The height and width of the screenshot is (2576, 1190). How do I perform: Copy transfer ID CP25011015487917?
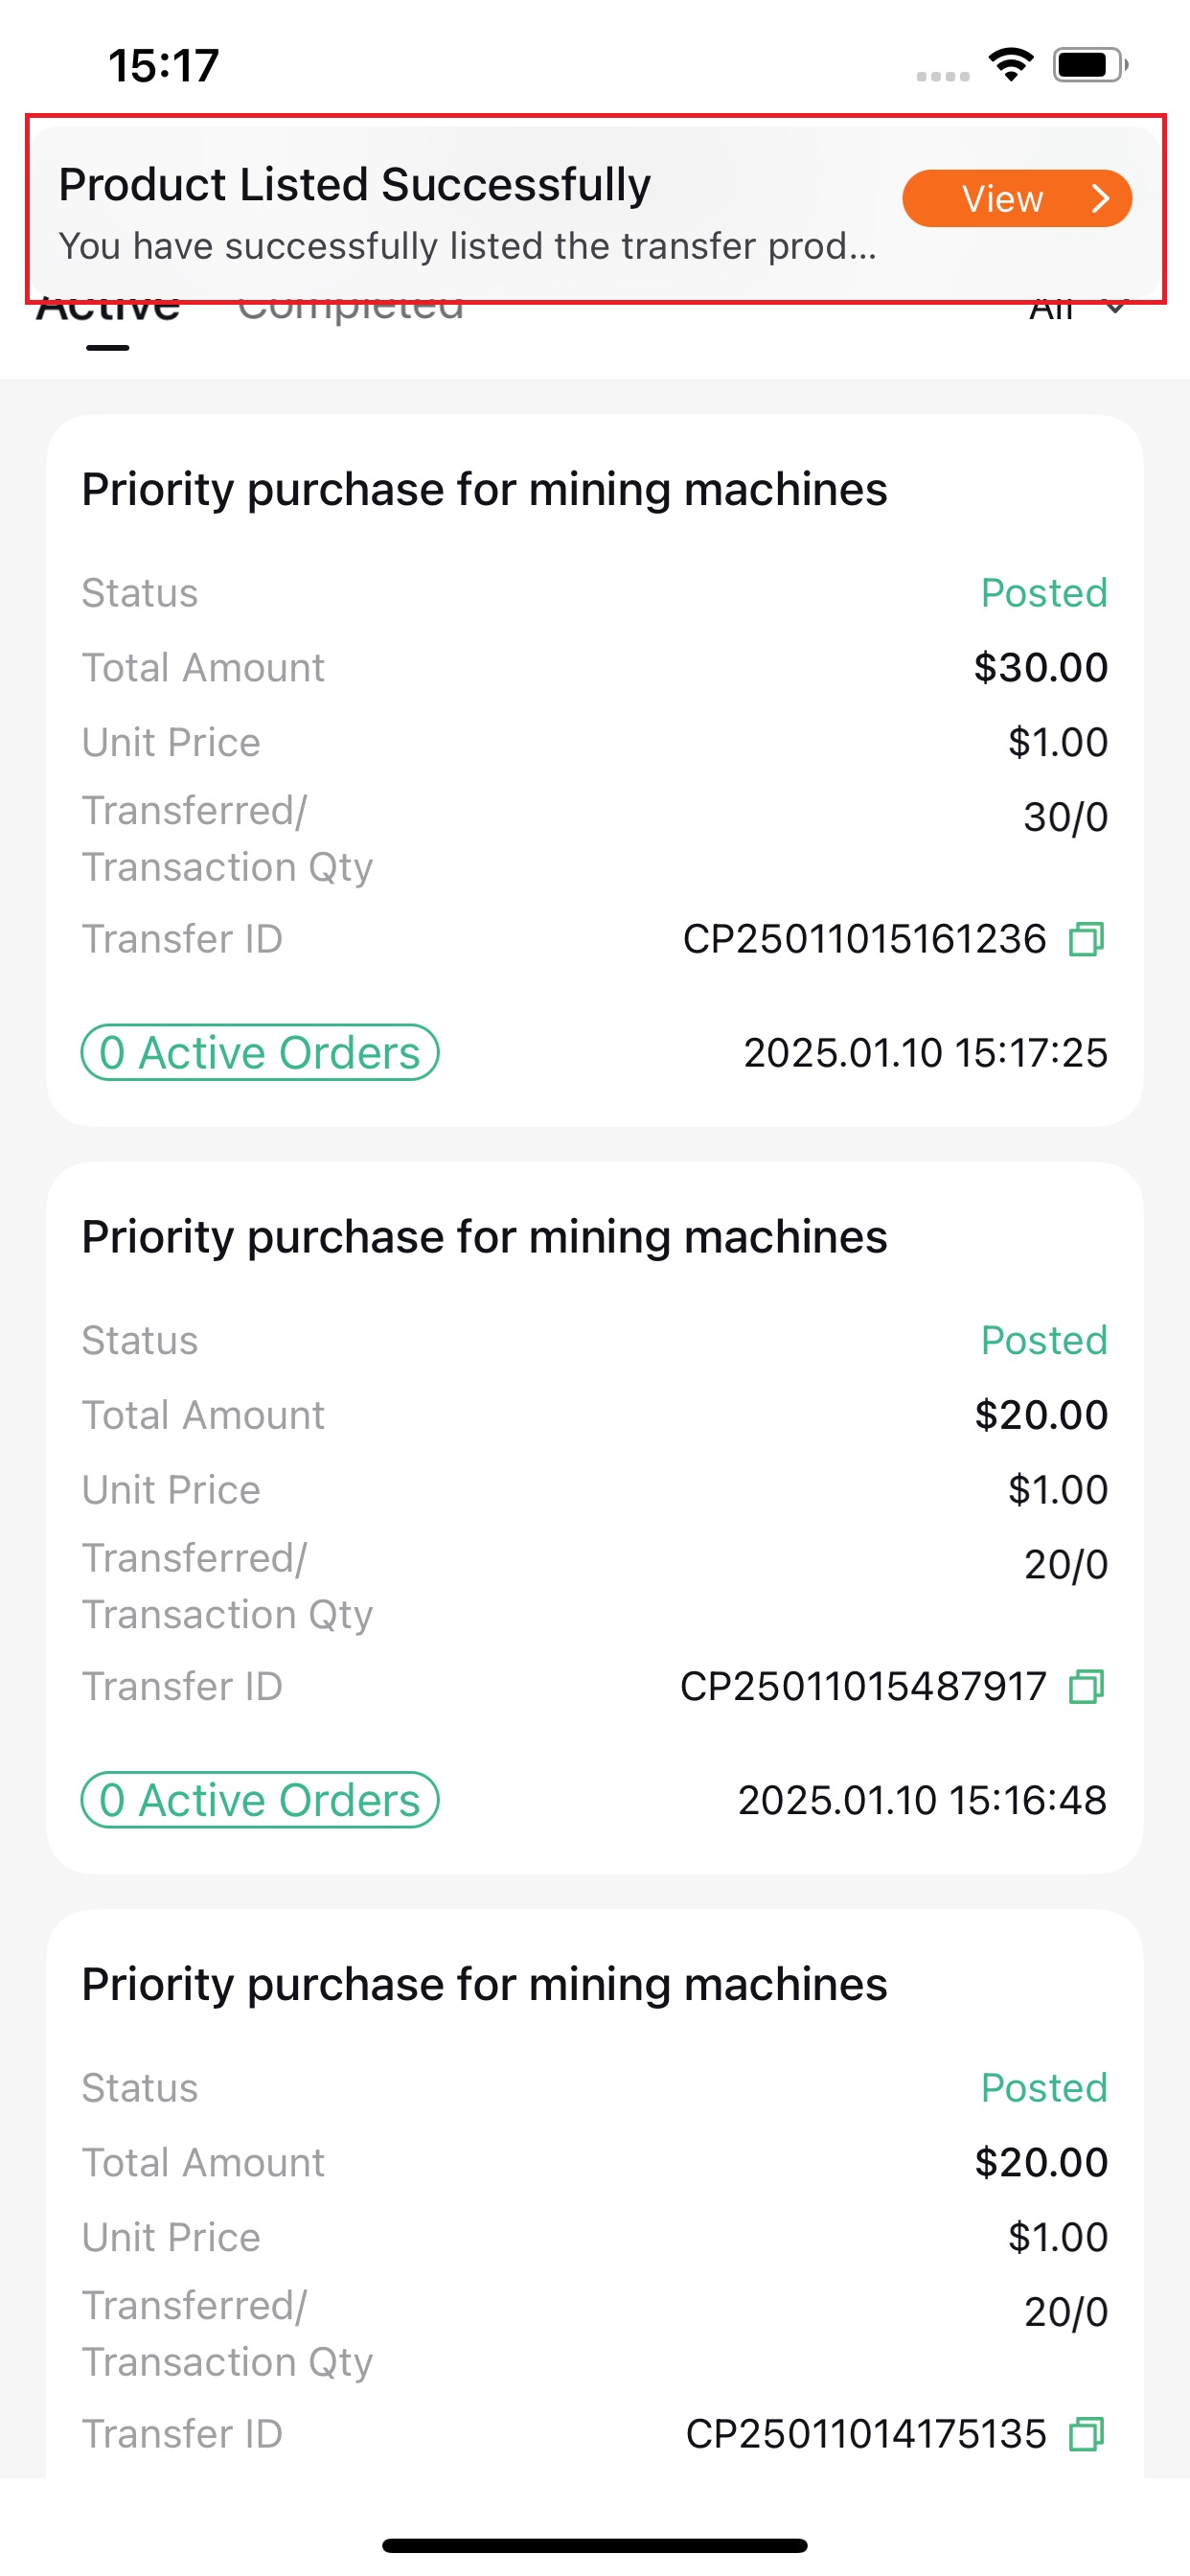(x=1086, y=1687)
